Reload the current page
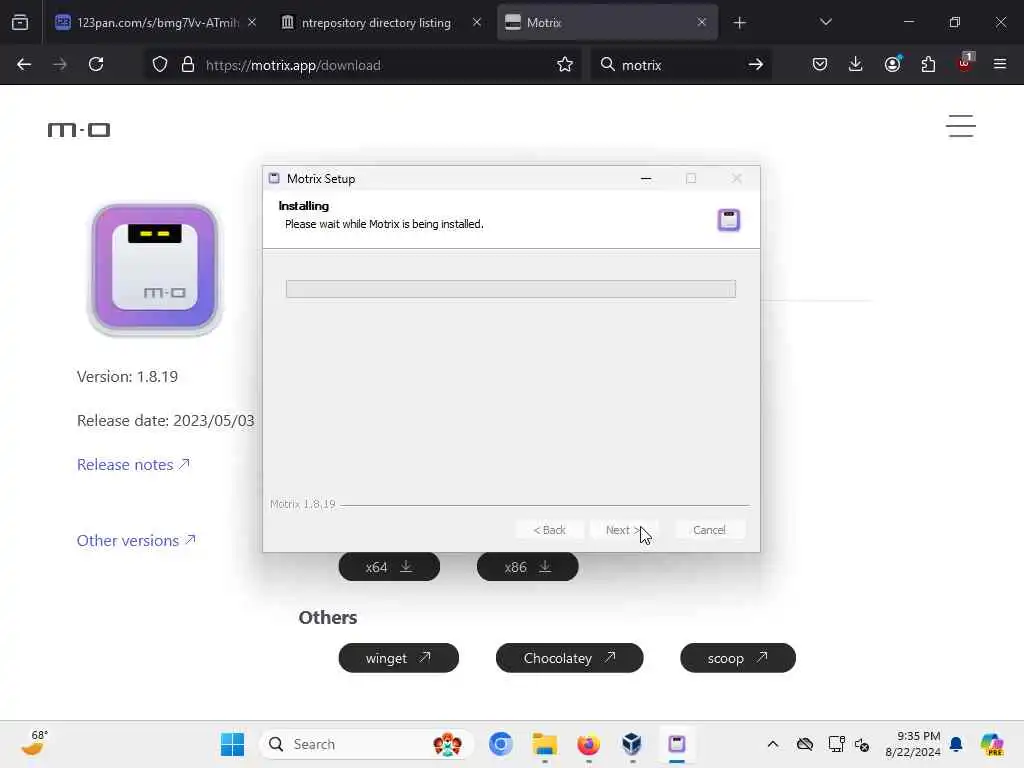The width and height of the screenshot is (1024, 768). (96, 65)
